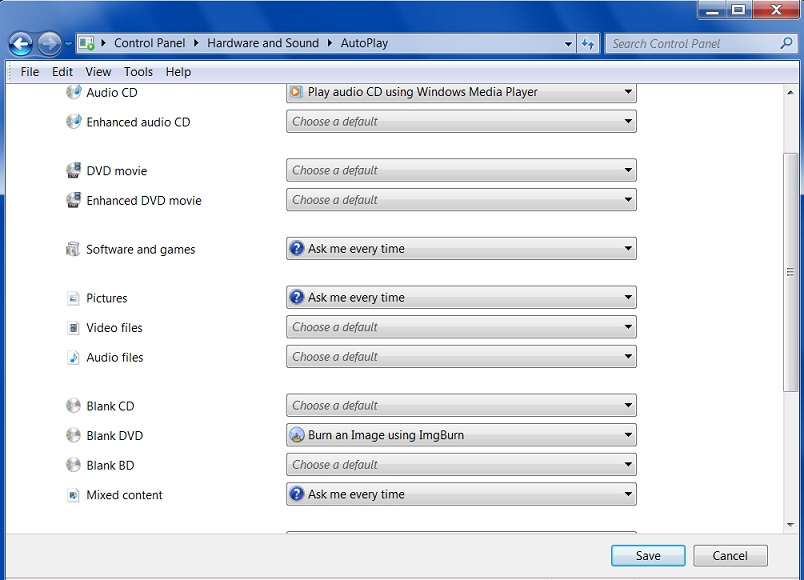Click the Mixed content icon
The width and height of the screenshot is (804, 580).
[73, 495]
